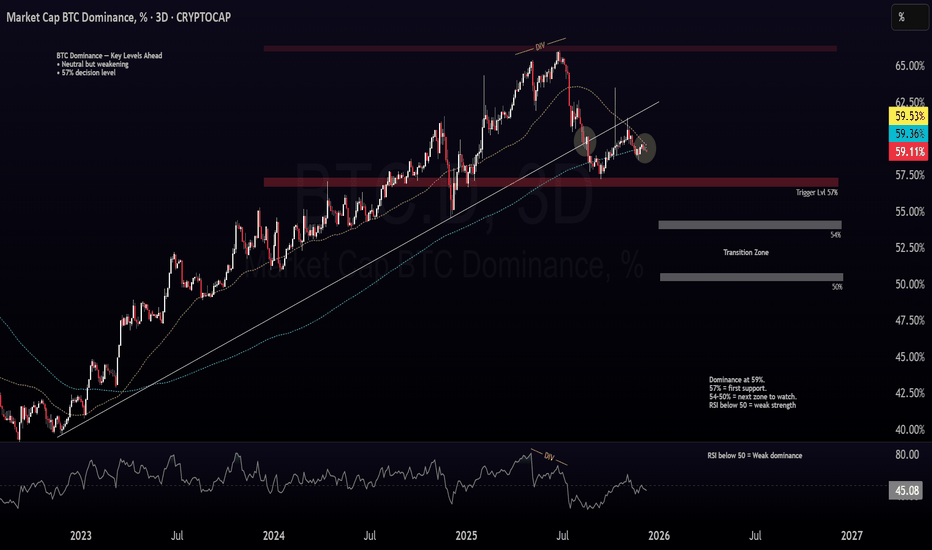Select the DIV label above the price peak
Screen dimensions: 932x550
pos(541,47)
